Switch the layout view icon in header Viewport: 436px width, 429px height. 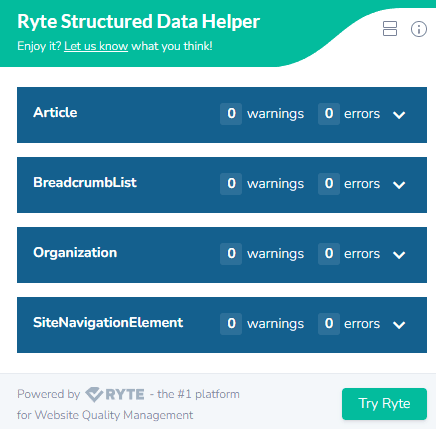[x=390, y=29]
